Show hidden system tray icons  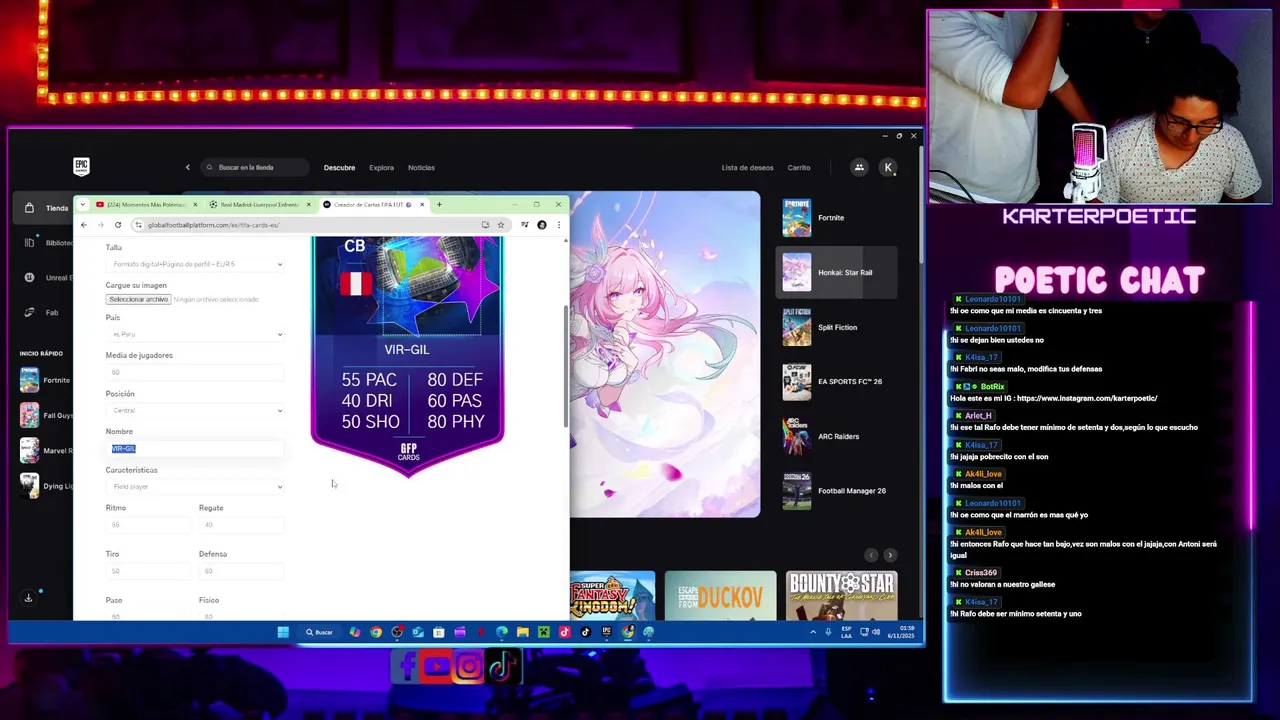(x=813, y=632)
